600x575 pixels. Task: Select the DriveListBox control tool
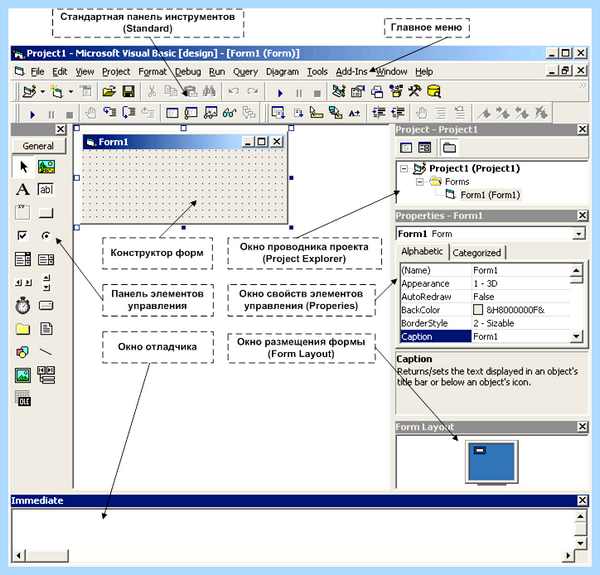[x=46, y=306]
